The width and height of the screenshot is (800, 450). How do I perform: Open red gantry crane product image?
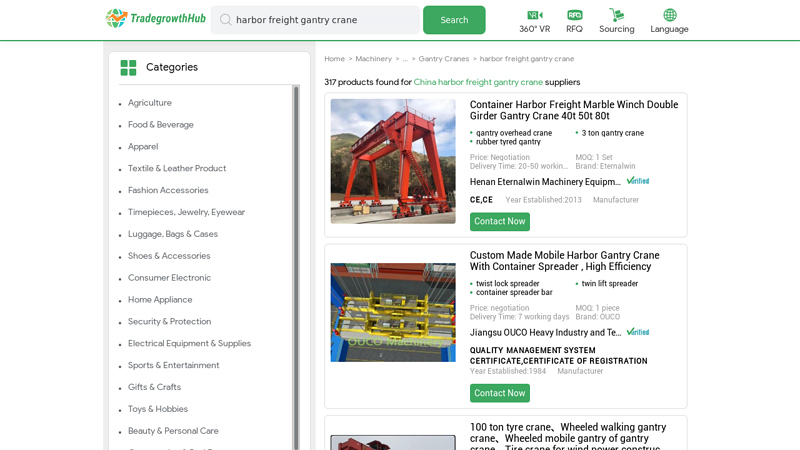(393, 161)
